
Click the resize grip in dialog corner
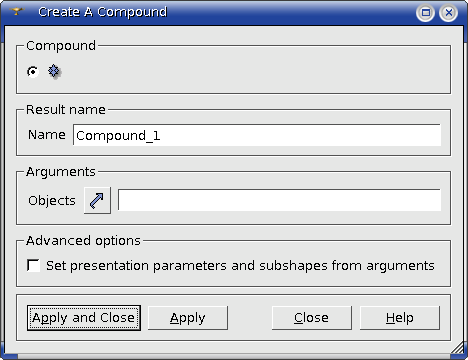457,348
